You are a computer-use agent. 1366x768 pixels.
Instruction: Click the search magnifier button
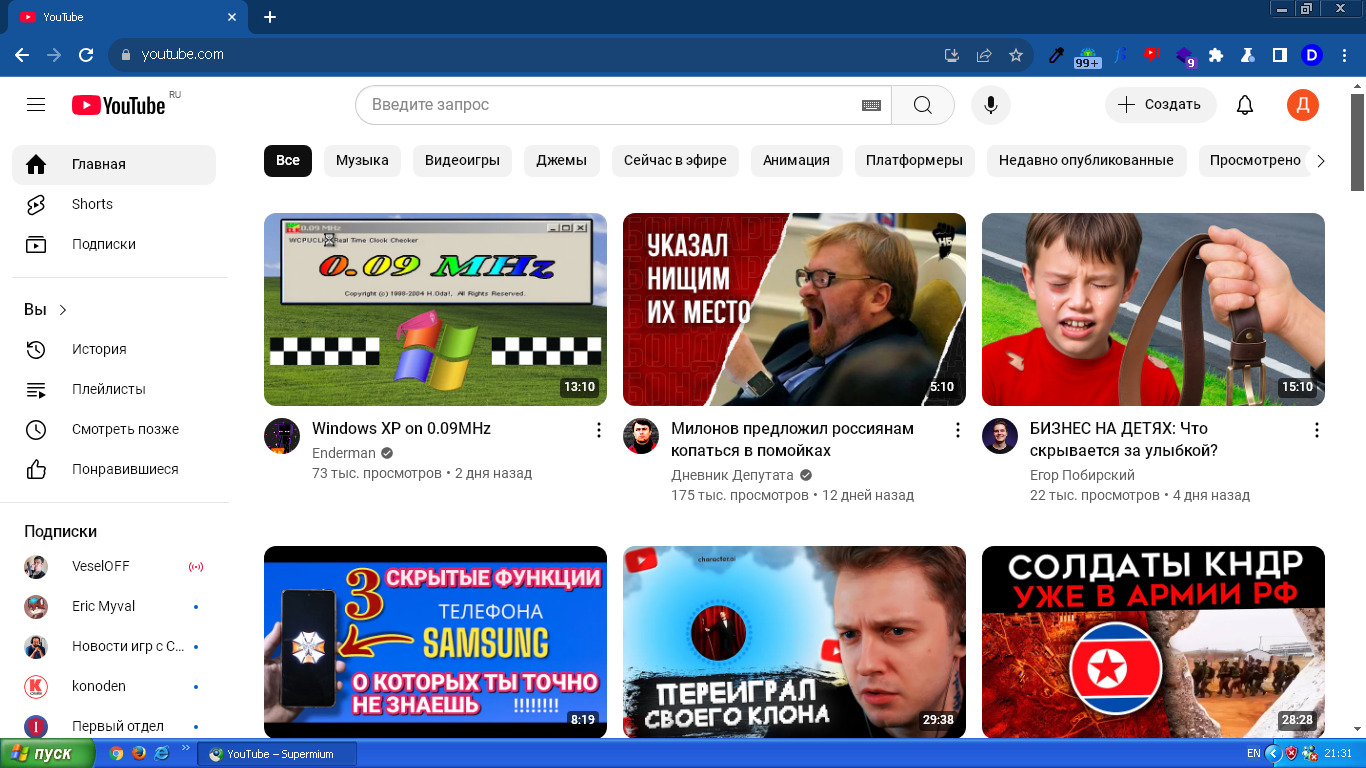(922, 105)
